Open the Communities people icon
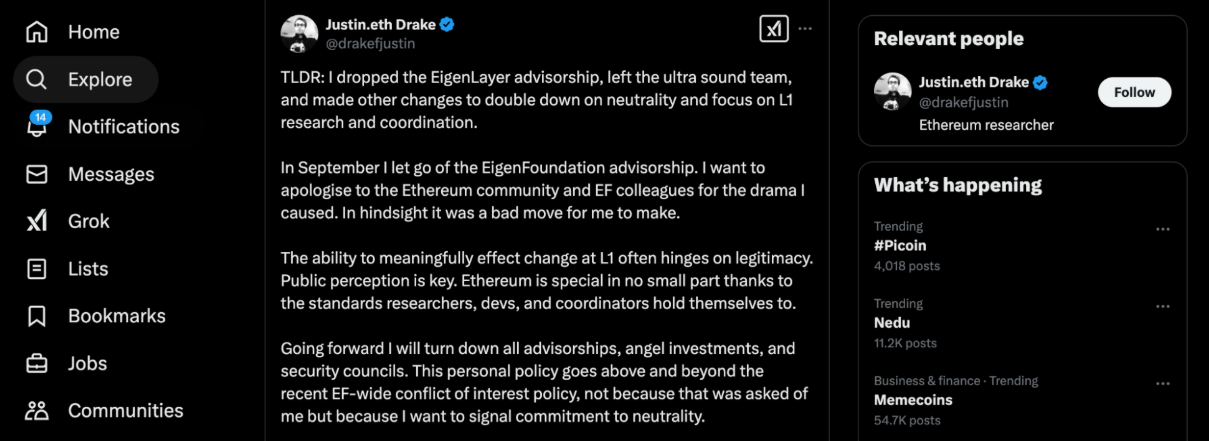This screenshot has height=441, width=1209. [37, 410]
